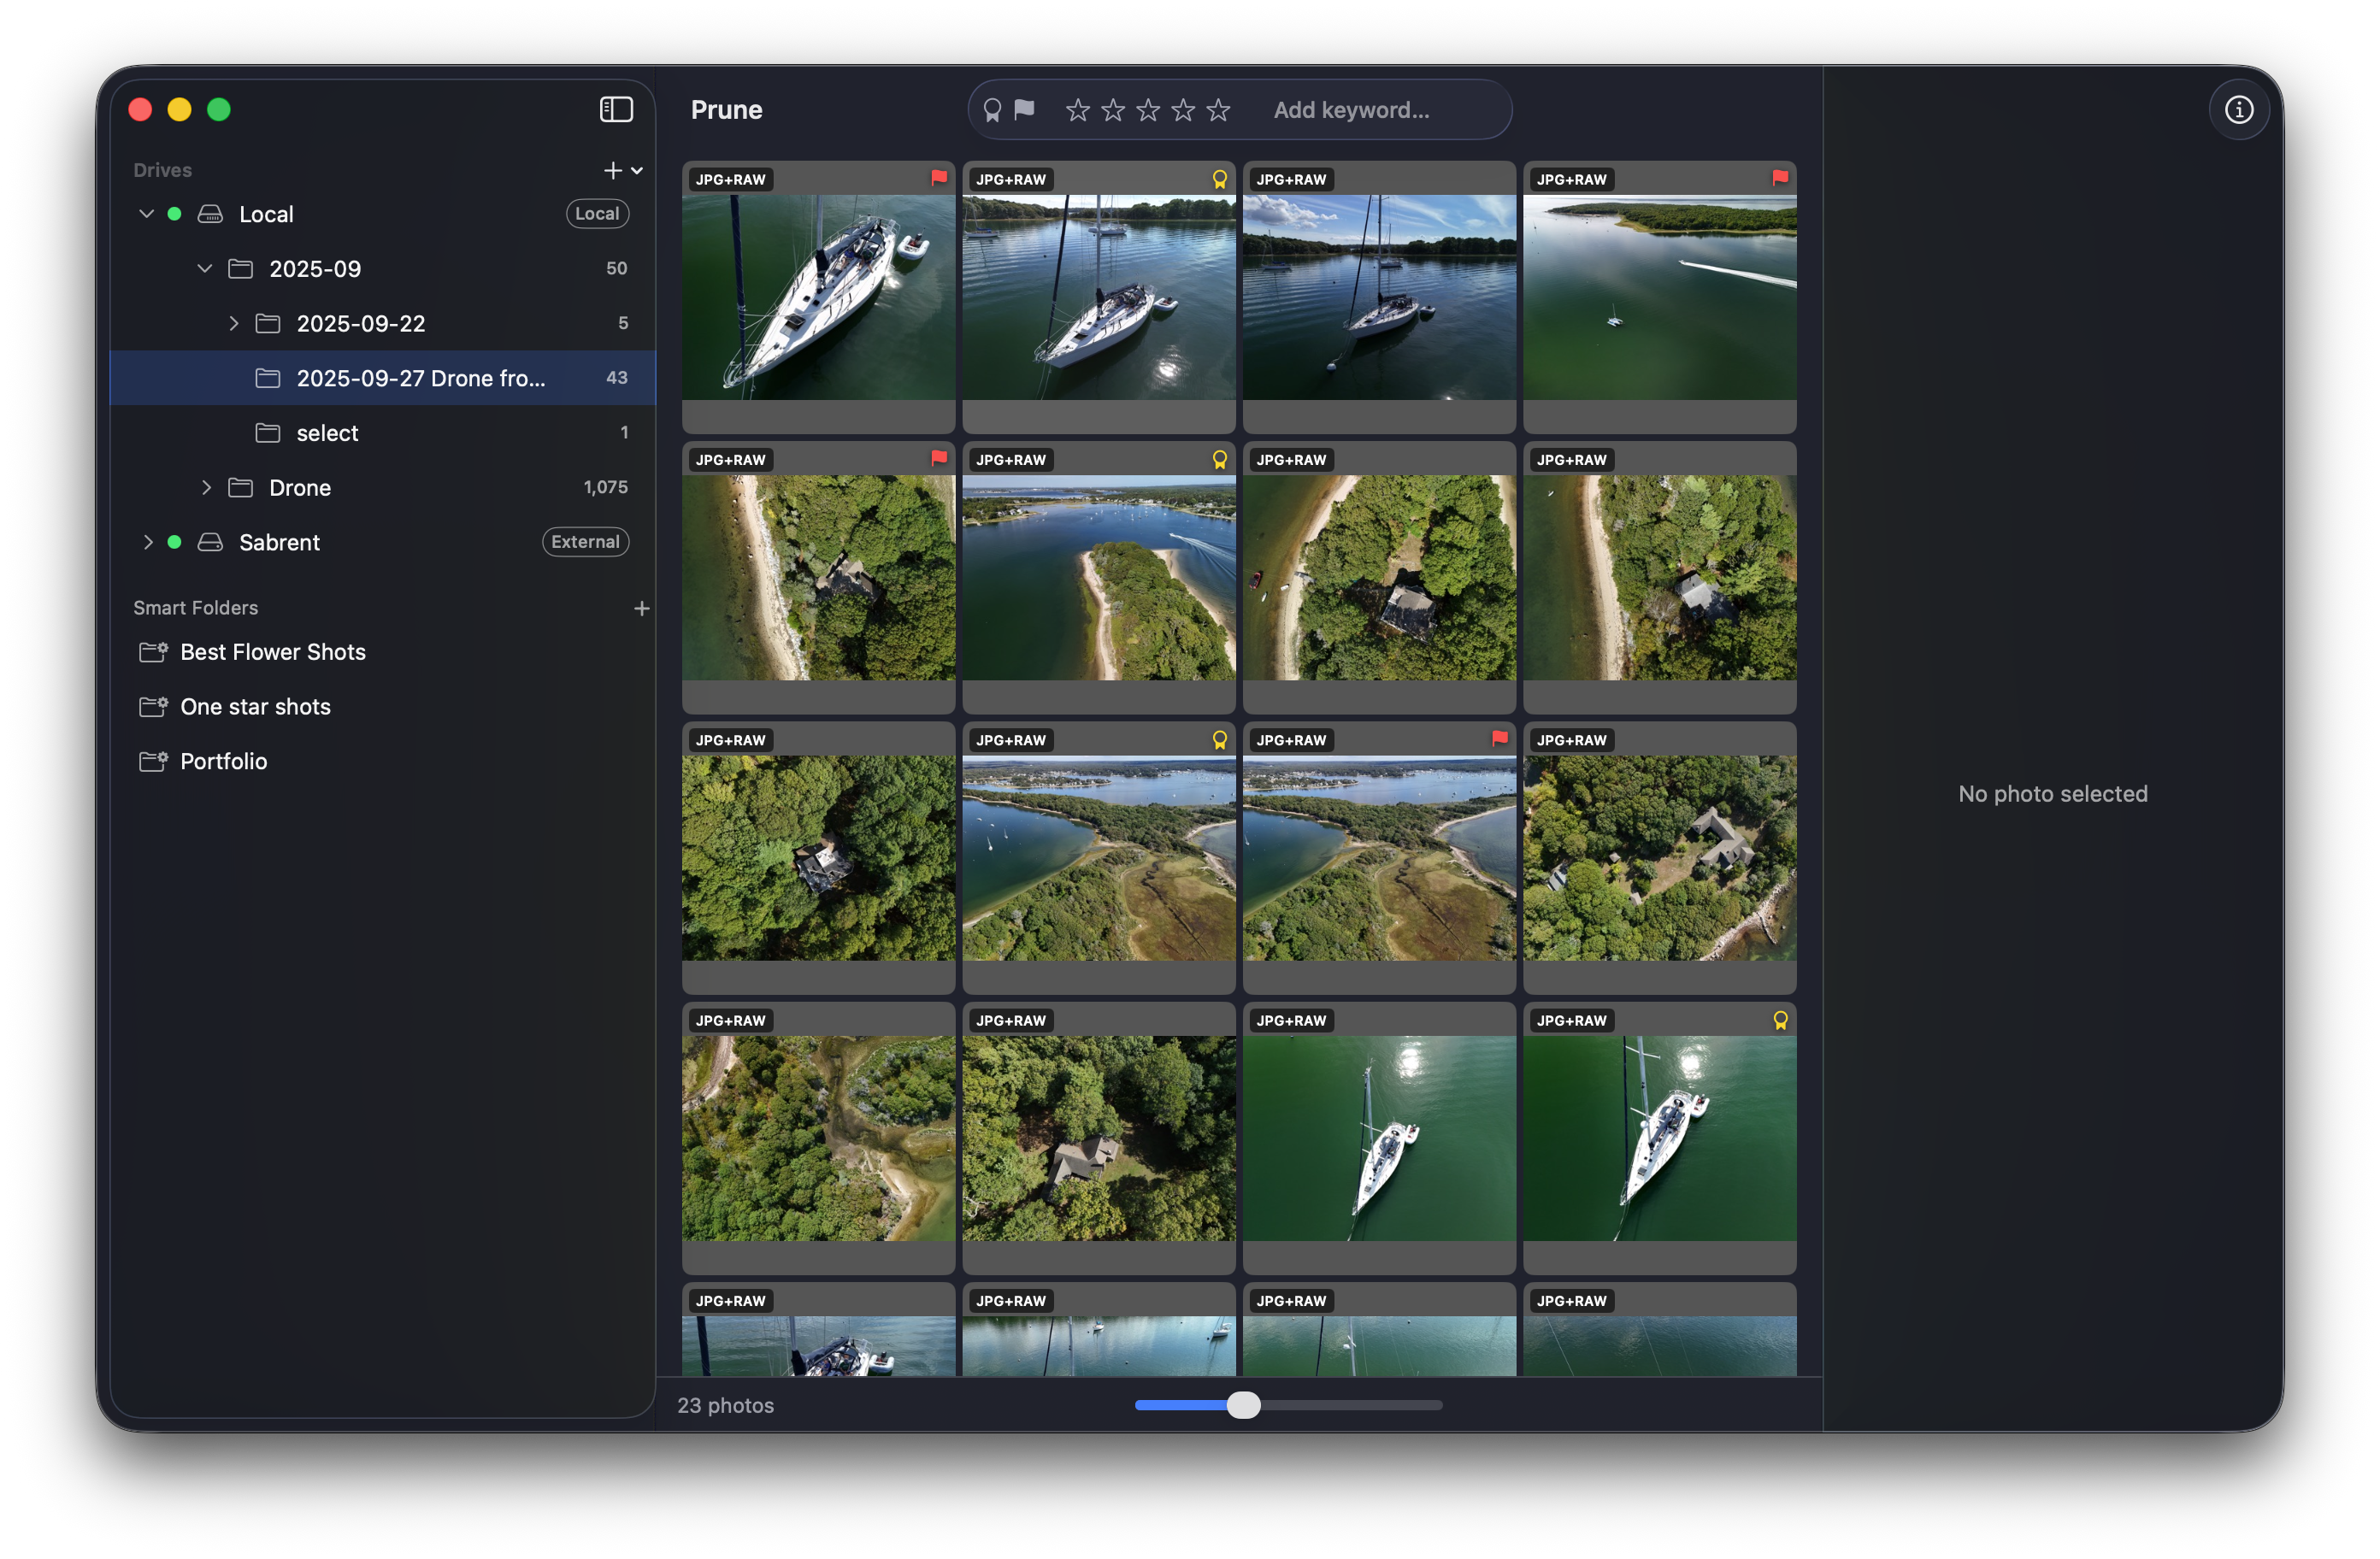Set rating to two stars
This screenshot has width=2380, height=1559.
coord(1112,110)
